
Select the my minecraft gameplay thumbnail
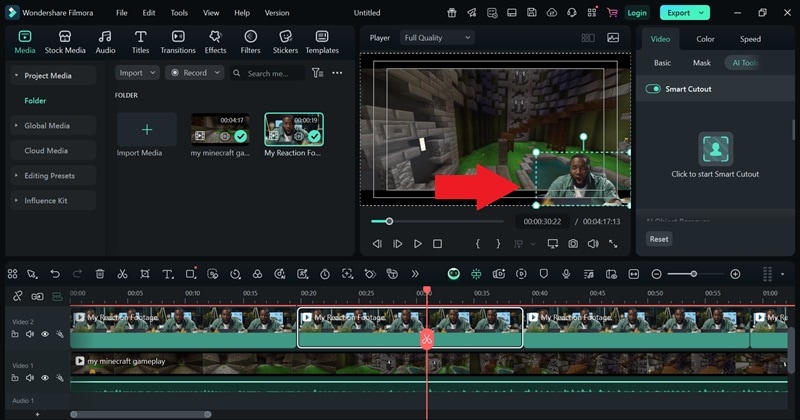tap(220, 130)
